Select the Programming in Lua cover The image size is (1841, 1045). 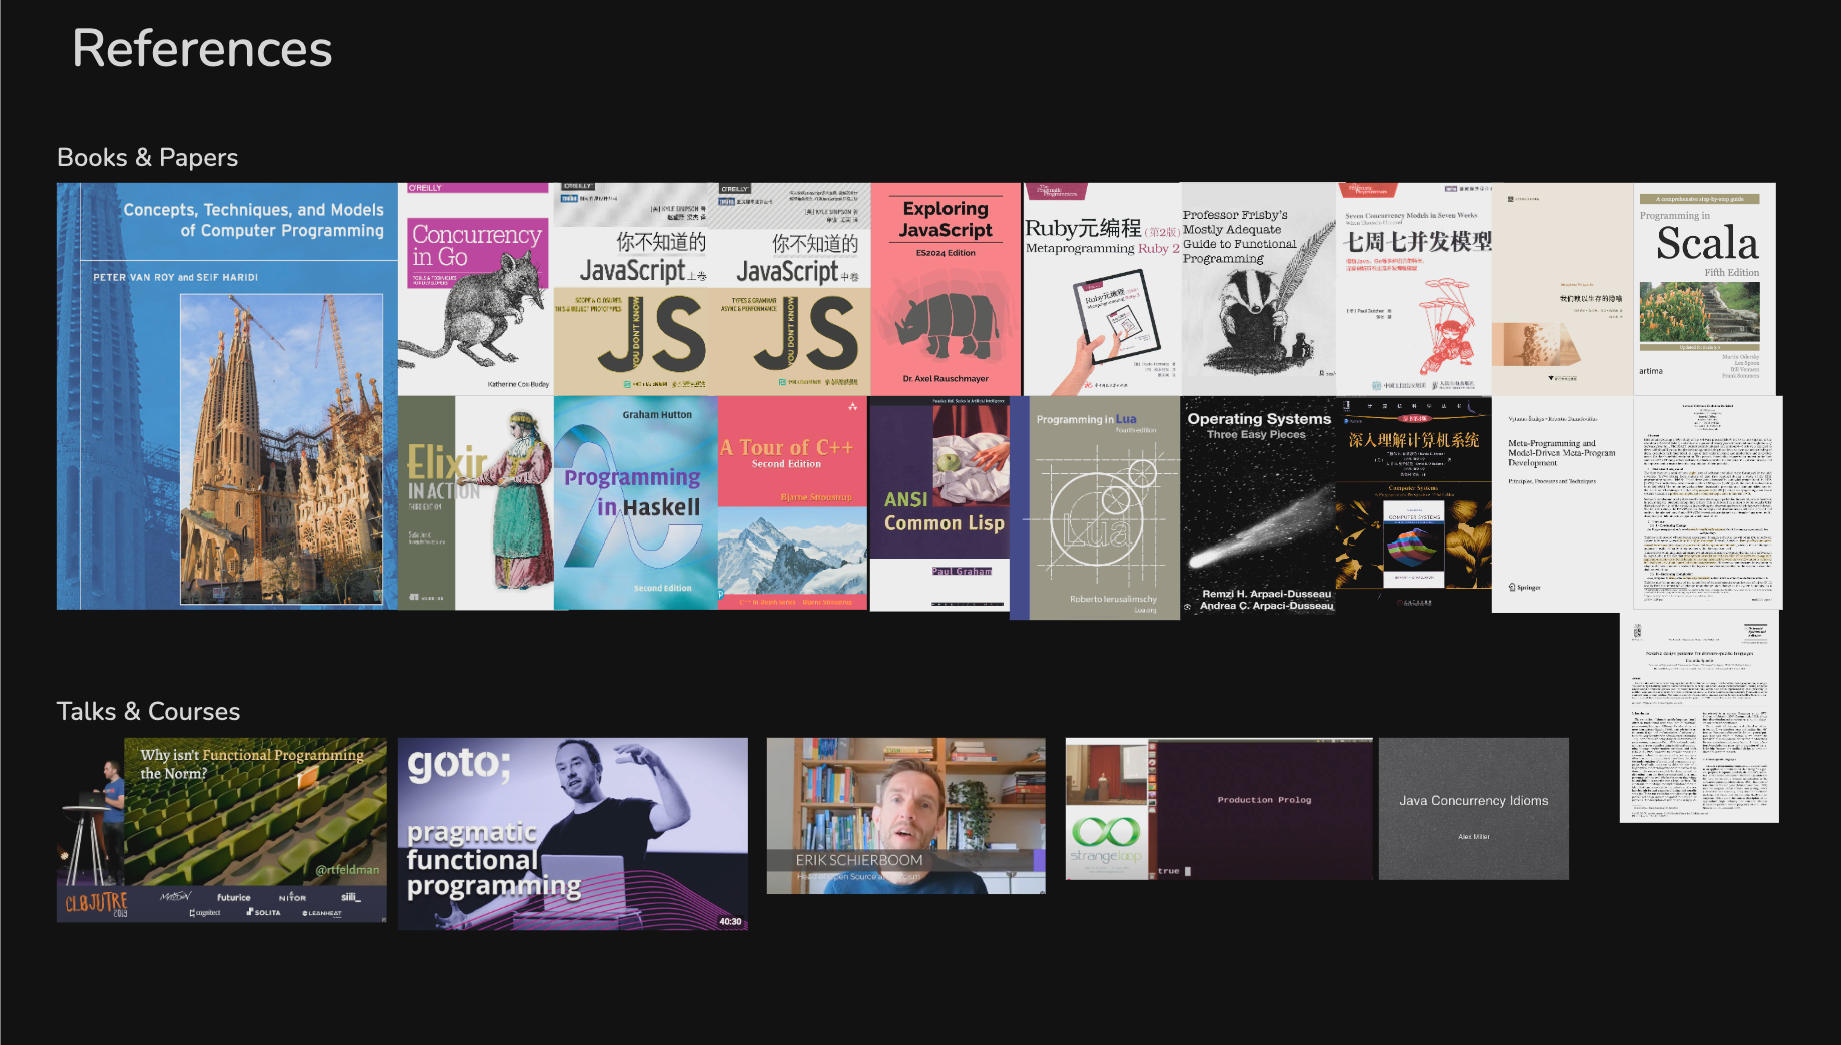tap(1095, 508)
